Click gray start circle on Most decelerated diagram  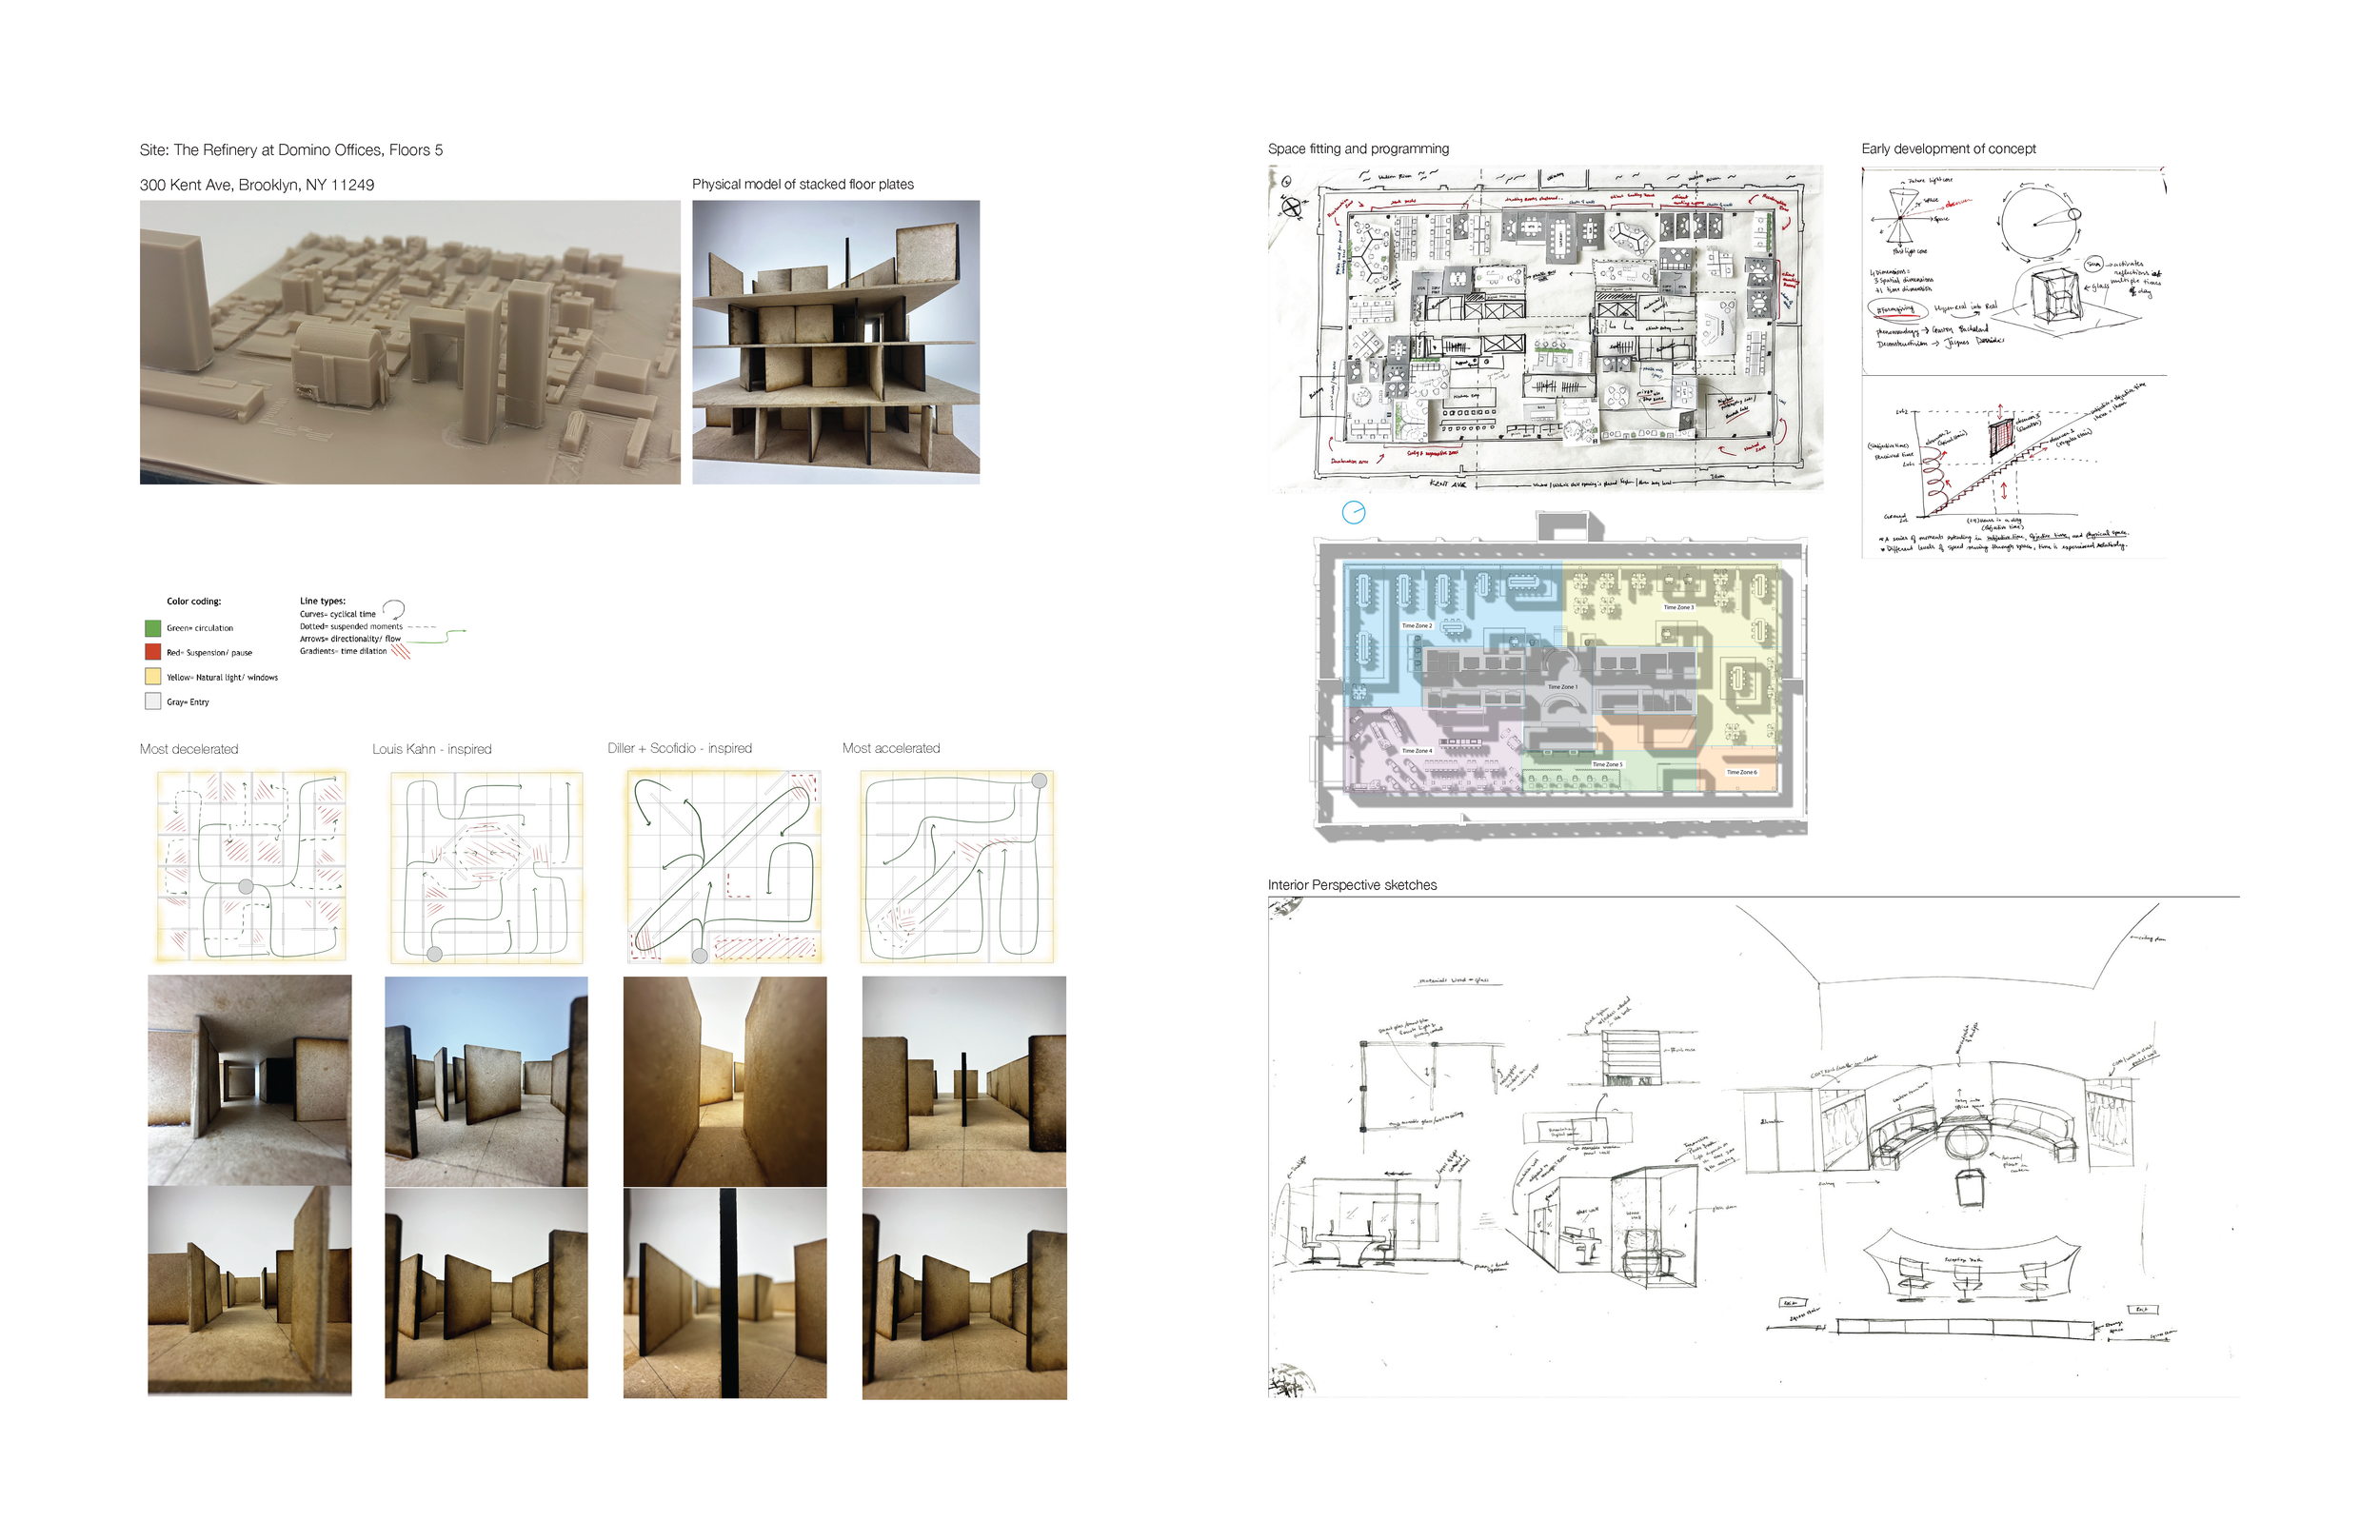(246, 887)
